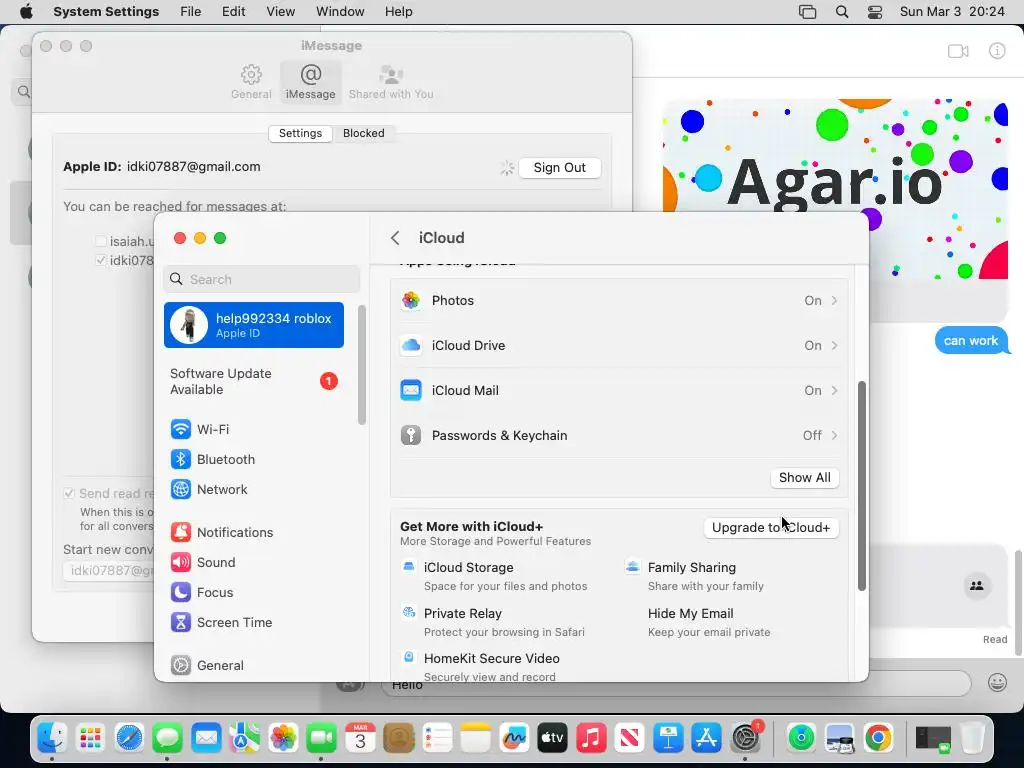Open the Wi-Fi settings in sidebar
Image resolution: width=1024 pixels, height=768 pixels.
(200, 429)
